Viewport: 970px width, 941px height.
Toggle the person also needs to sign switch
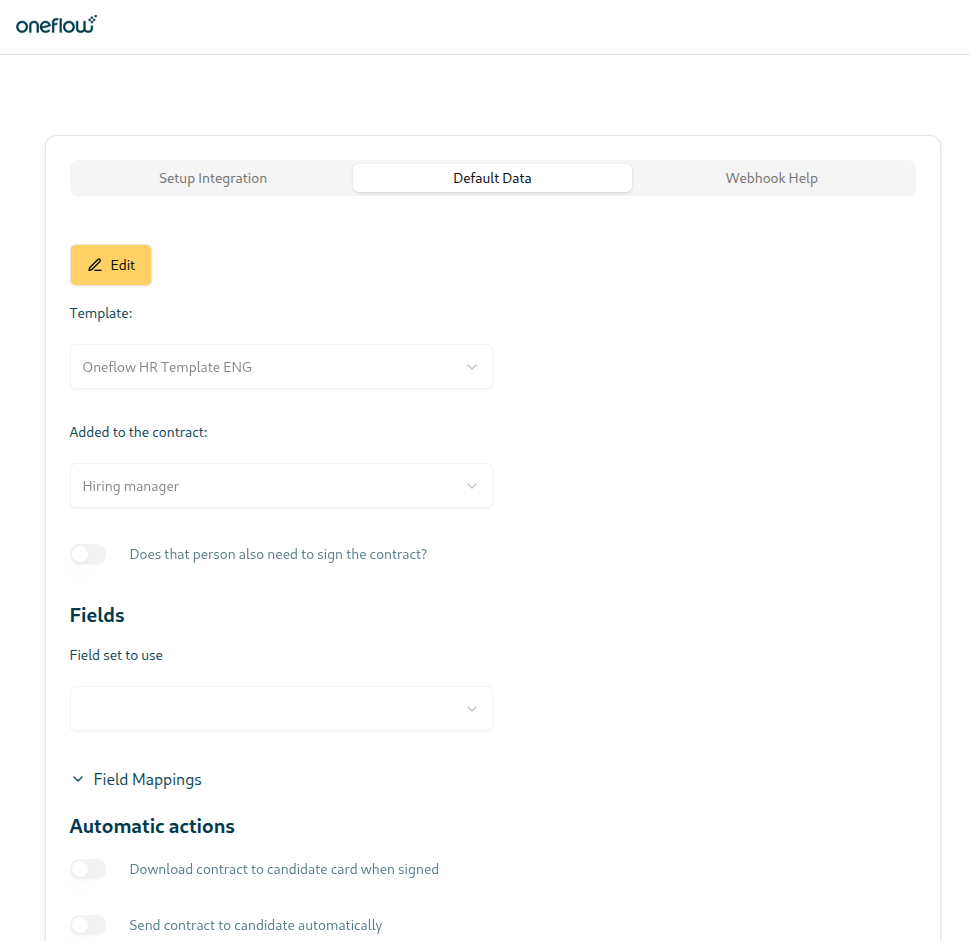pos(88,554)
